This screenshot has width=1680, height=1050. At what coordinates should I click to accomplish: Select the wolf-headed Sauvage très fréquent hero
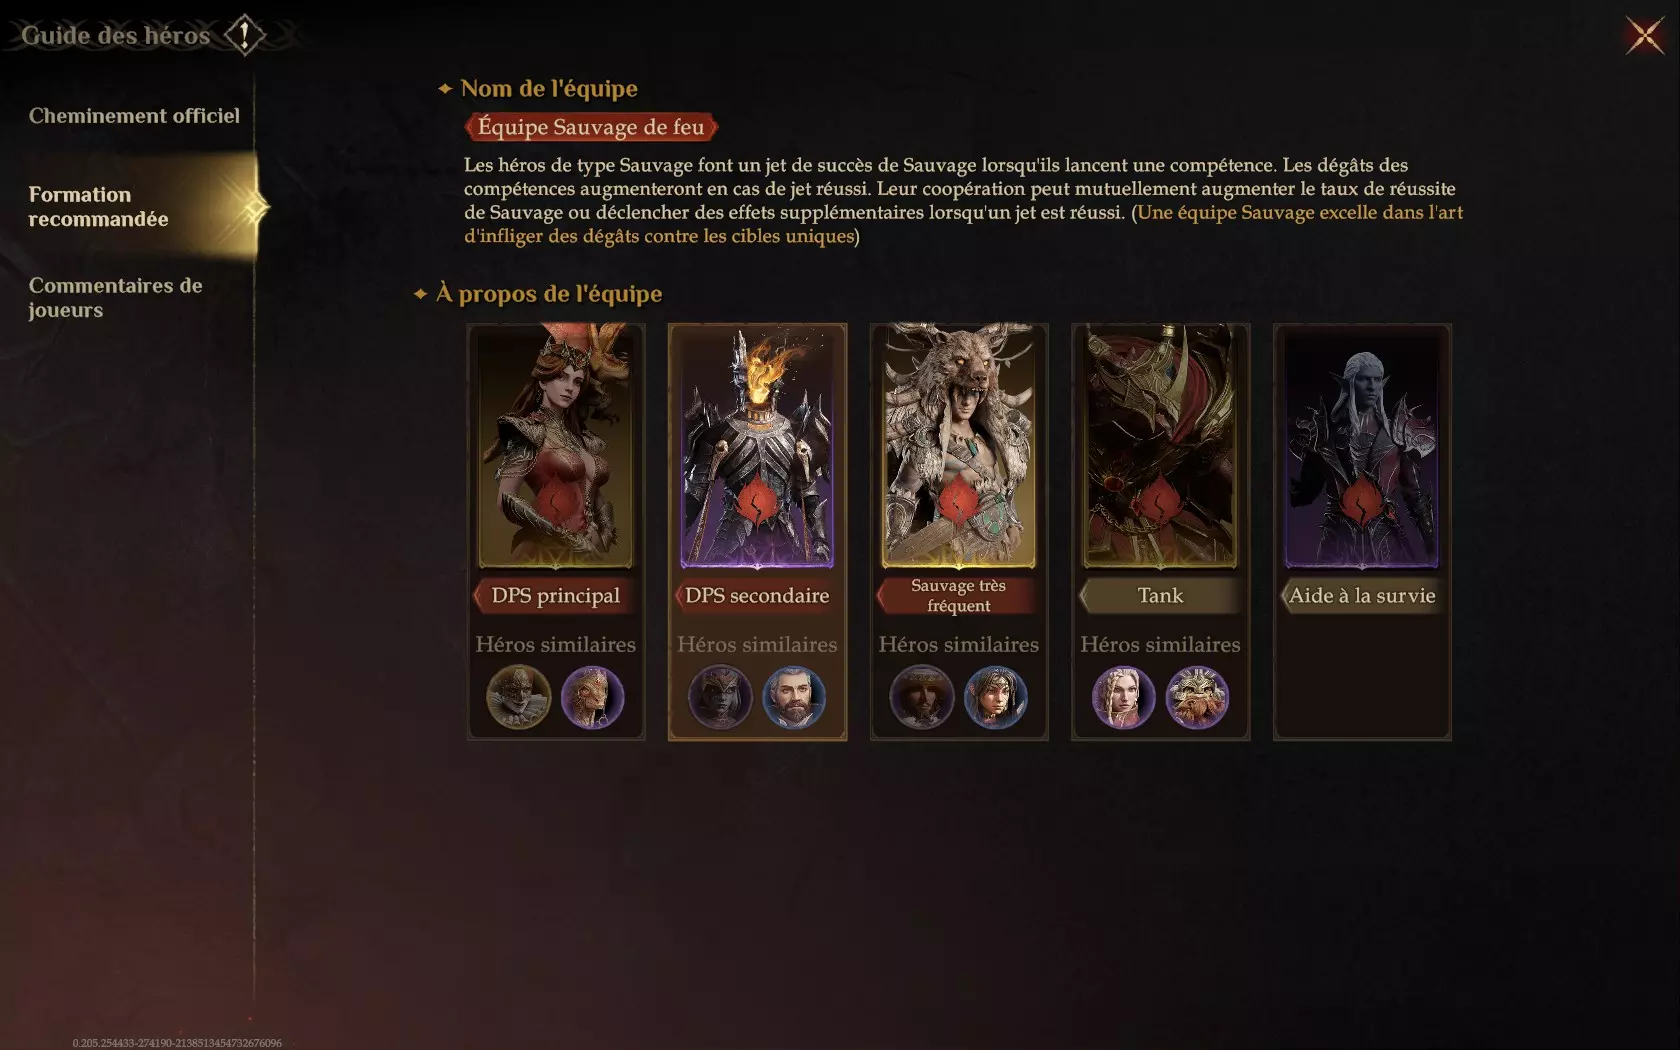click(959, 446)
